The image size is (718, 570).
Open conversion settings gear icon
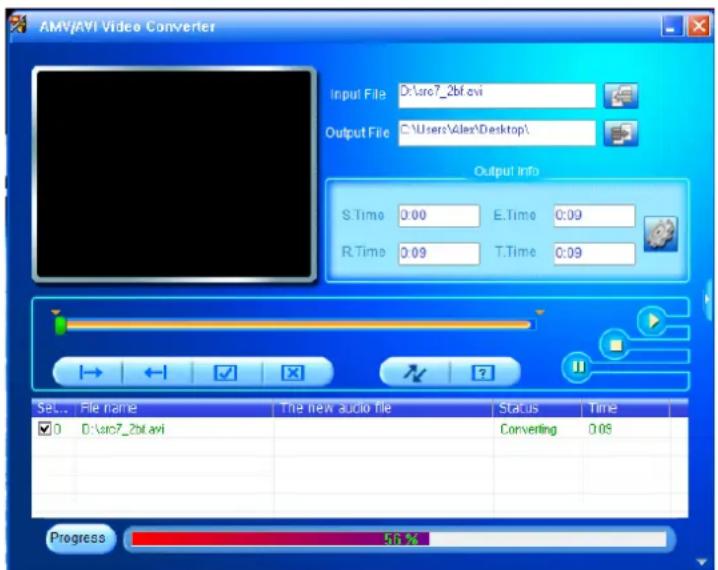pos(660,234)
